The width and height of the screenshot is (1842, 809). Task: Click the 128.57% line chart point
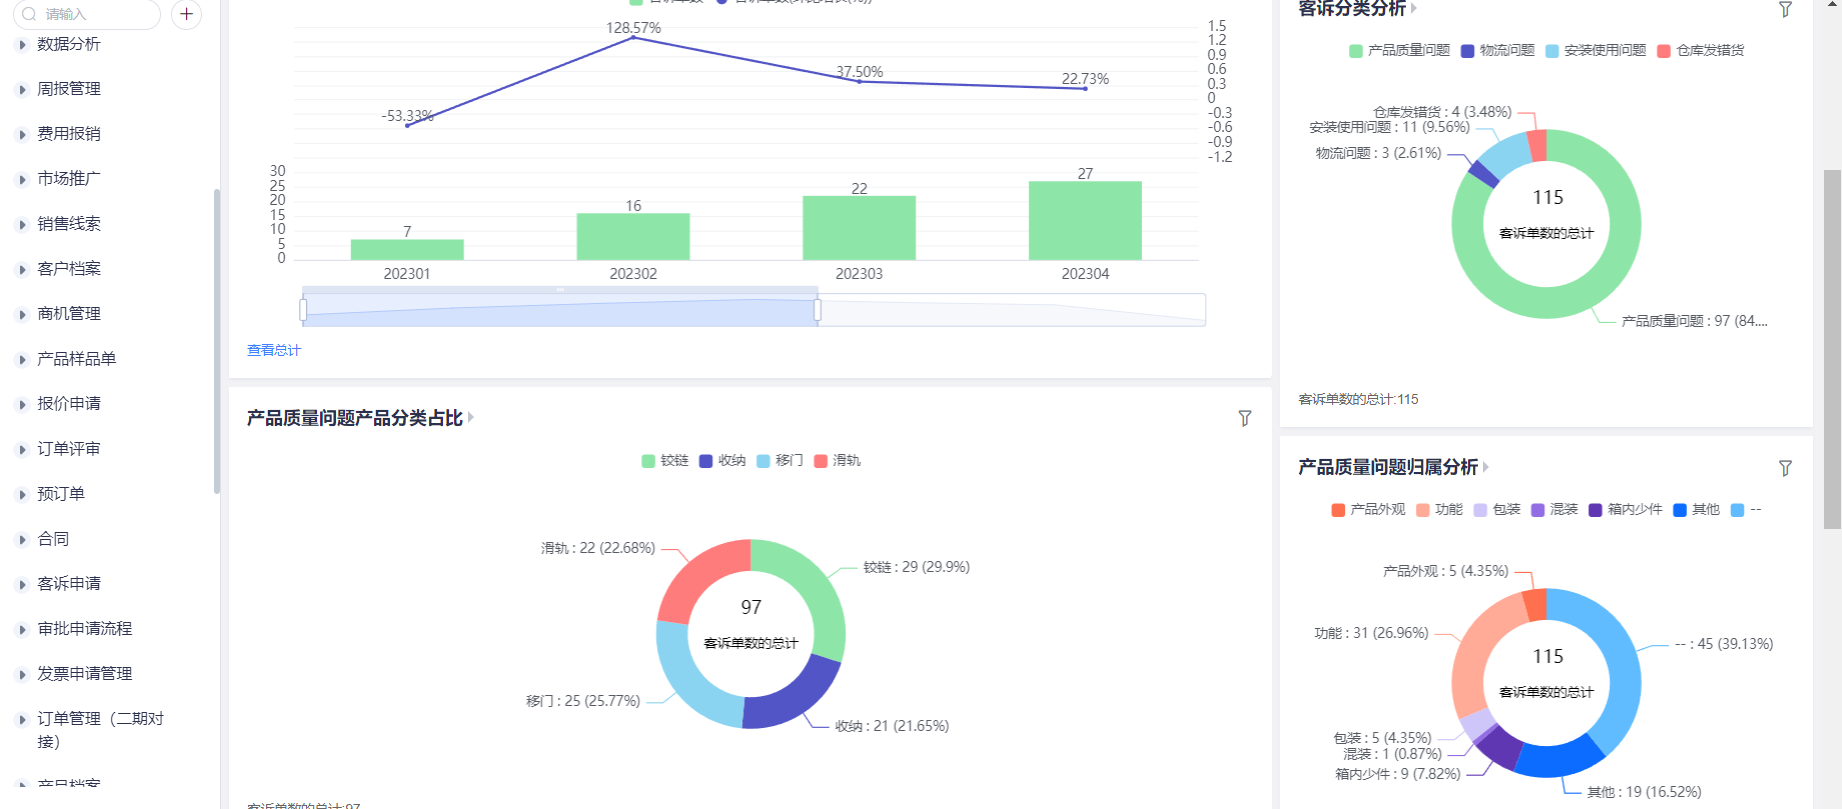click(633, 37)
